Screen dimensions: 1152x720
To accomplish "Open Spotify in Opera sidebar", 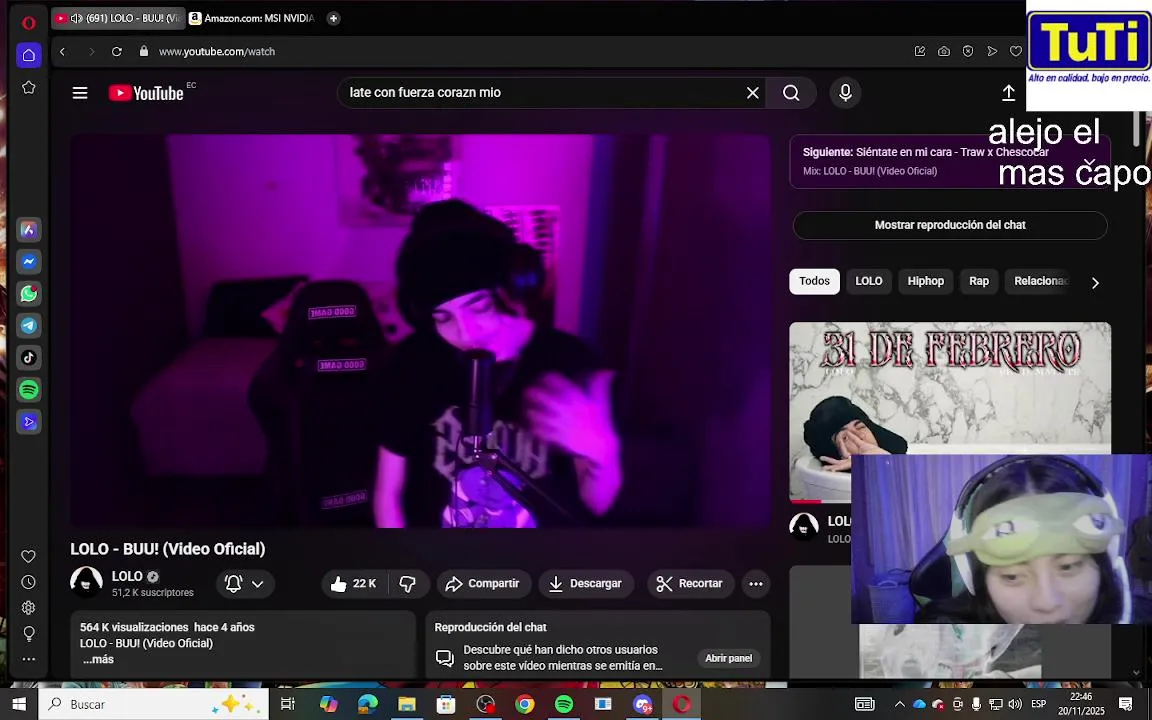I will coord(29,389).
